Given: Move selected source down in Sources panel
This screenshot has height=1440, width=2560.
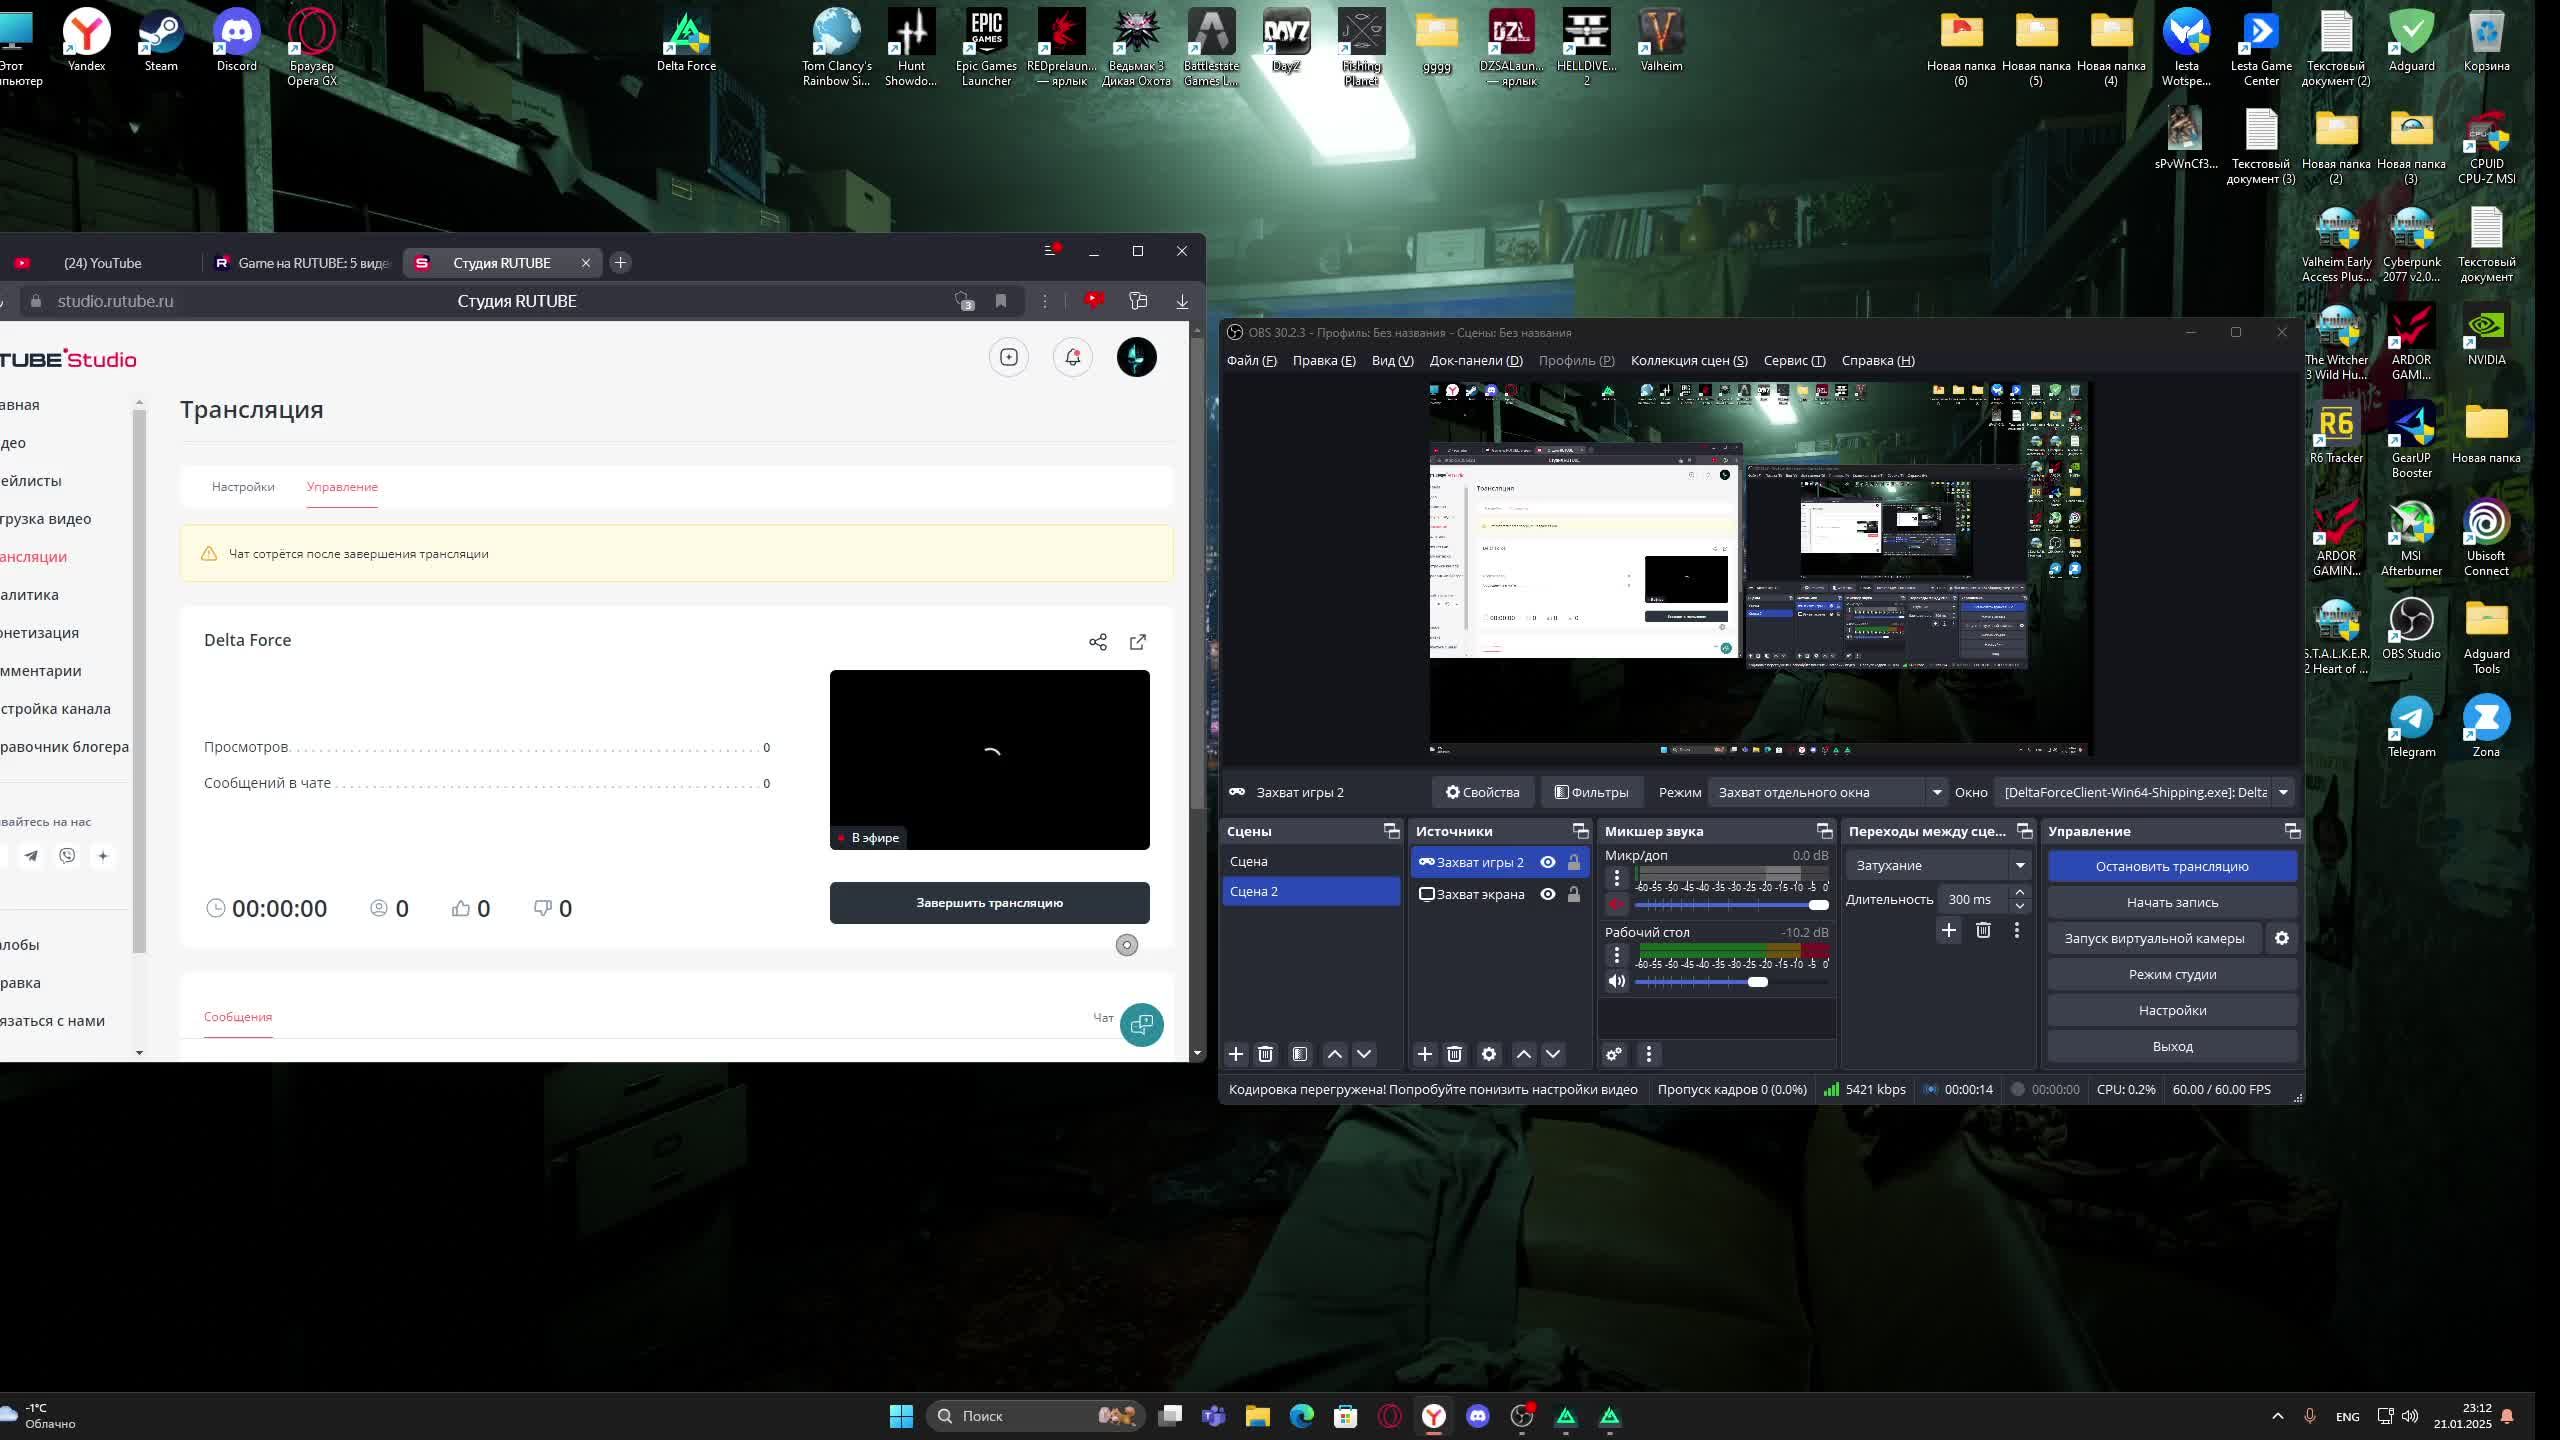Looking at the screenshot, I should (x=1553, y=1054).
